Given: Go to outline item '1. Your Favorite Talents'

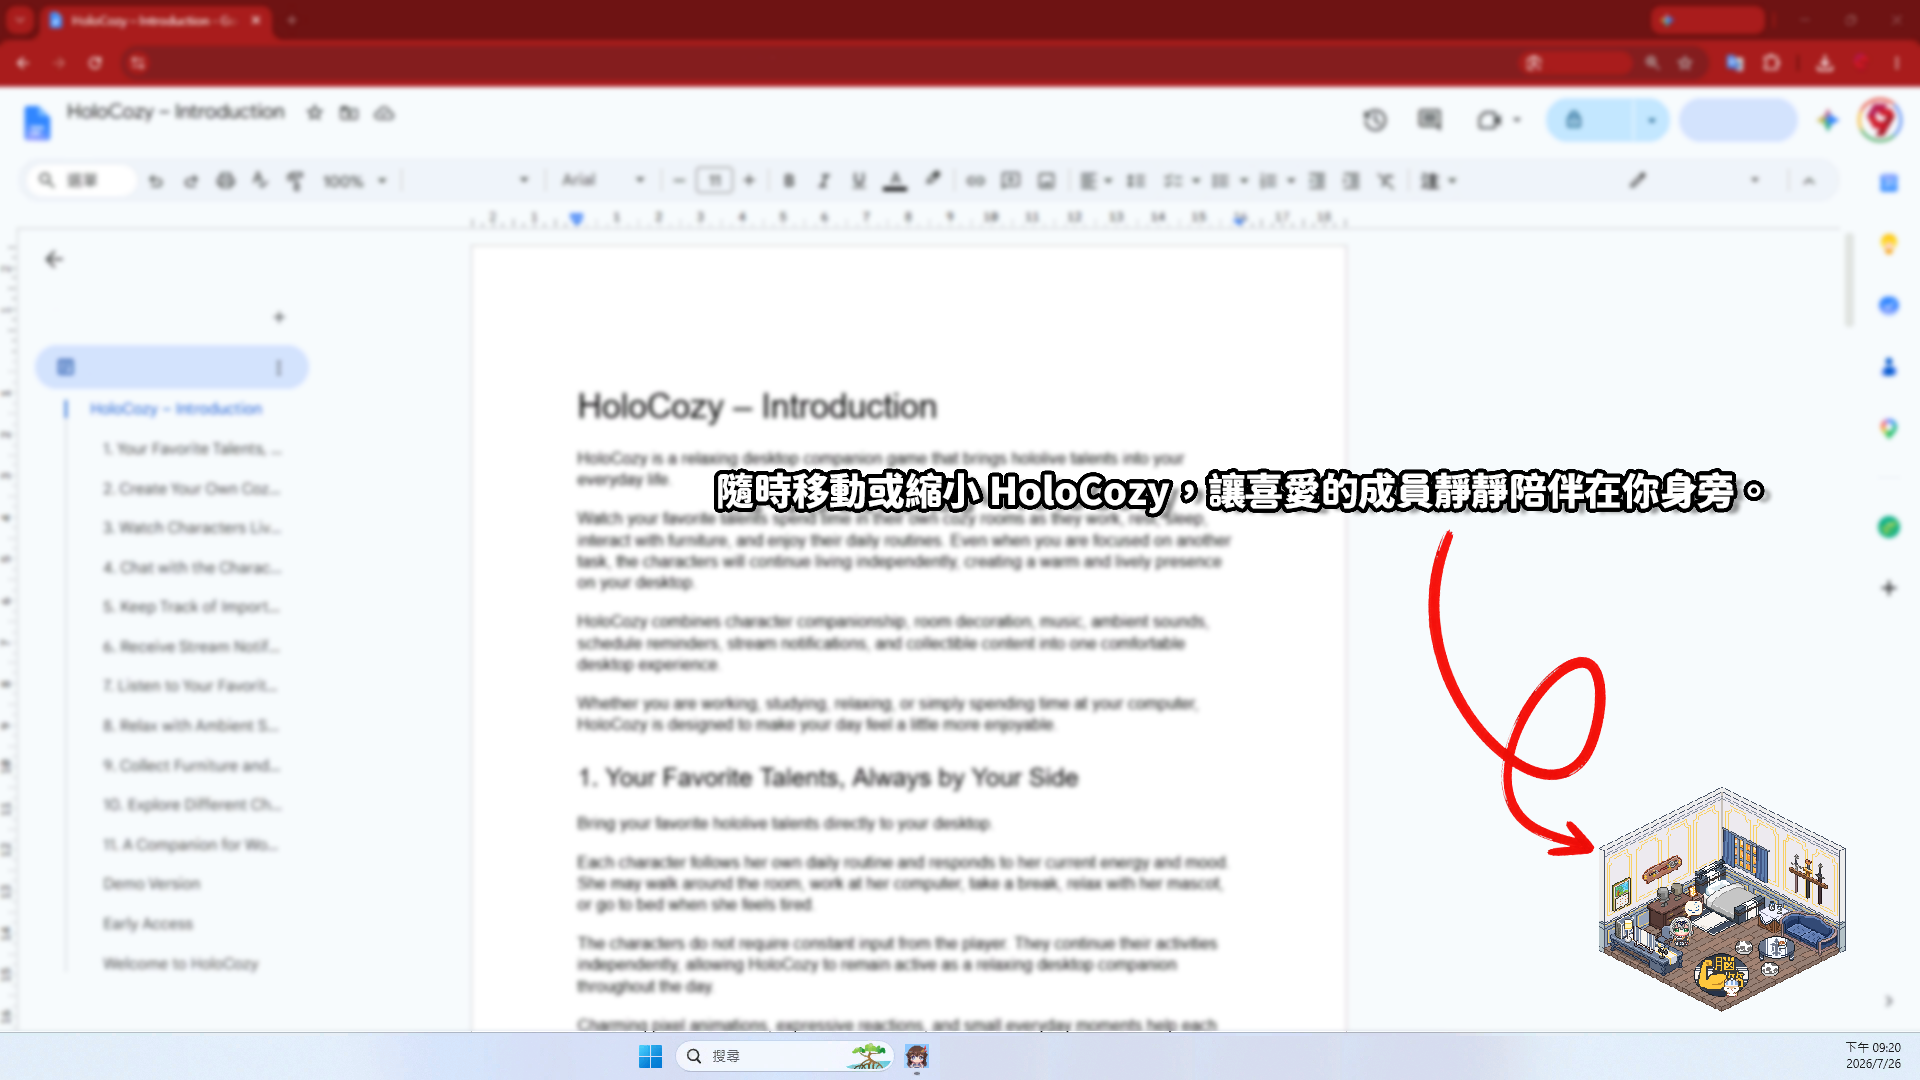Looking at the screenshot, I should pyautogui.click(x=192, y=449).
